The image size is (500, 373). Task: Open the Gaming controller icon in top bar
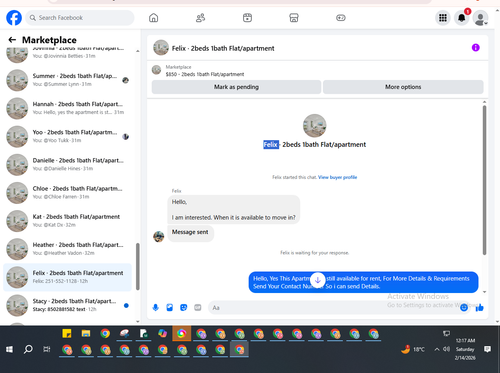coord(341,18)
